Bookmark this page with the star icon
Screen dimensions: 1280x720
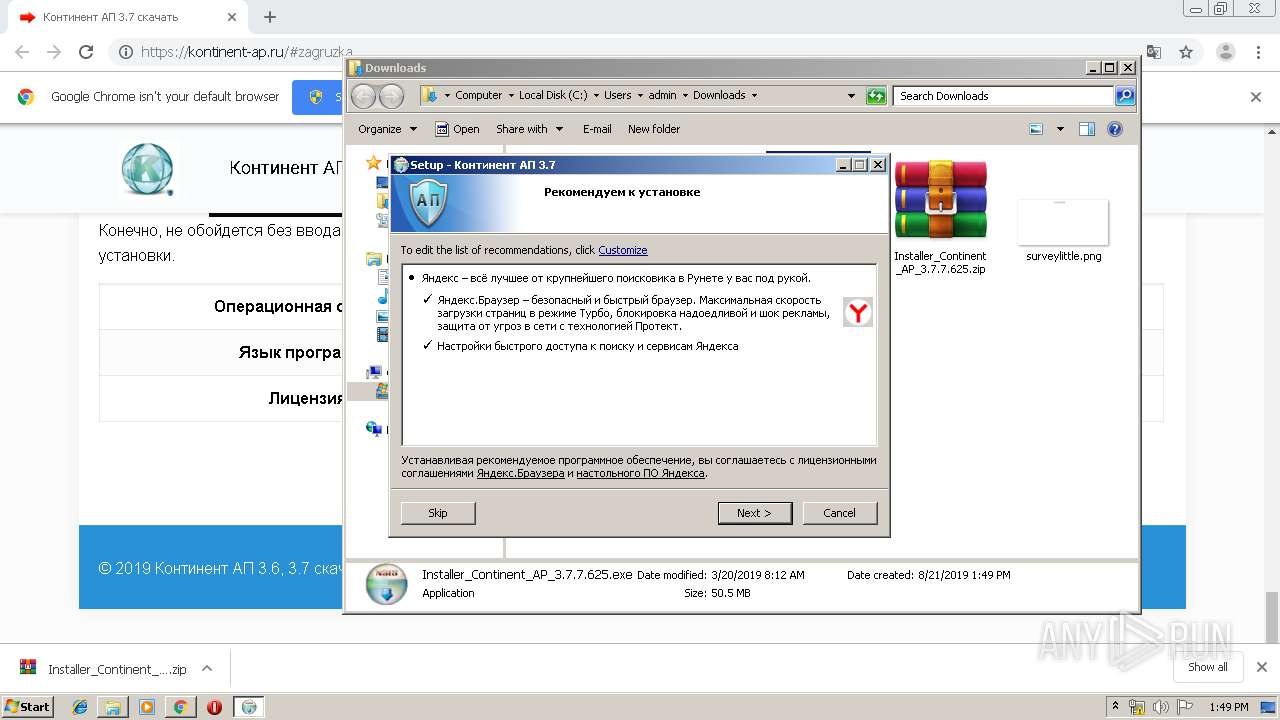1186,52
